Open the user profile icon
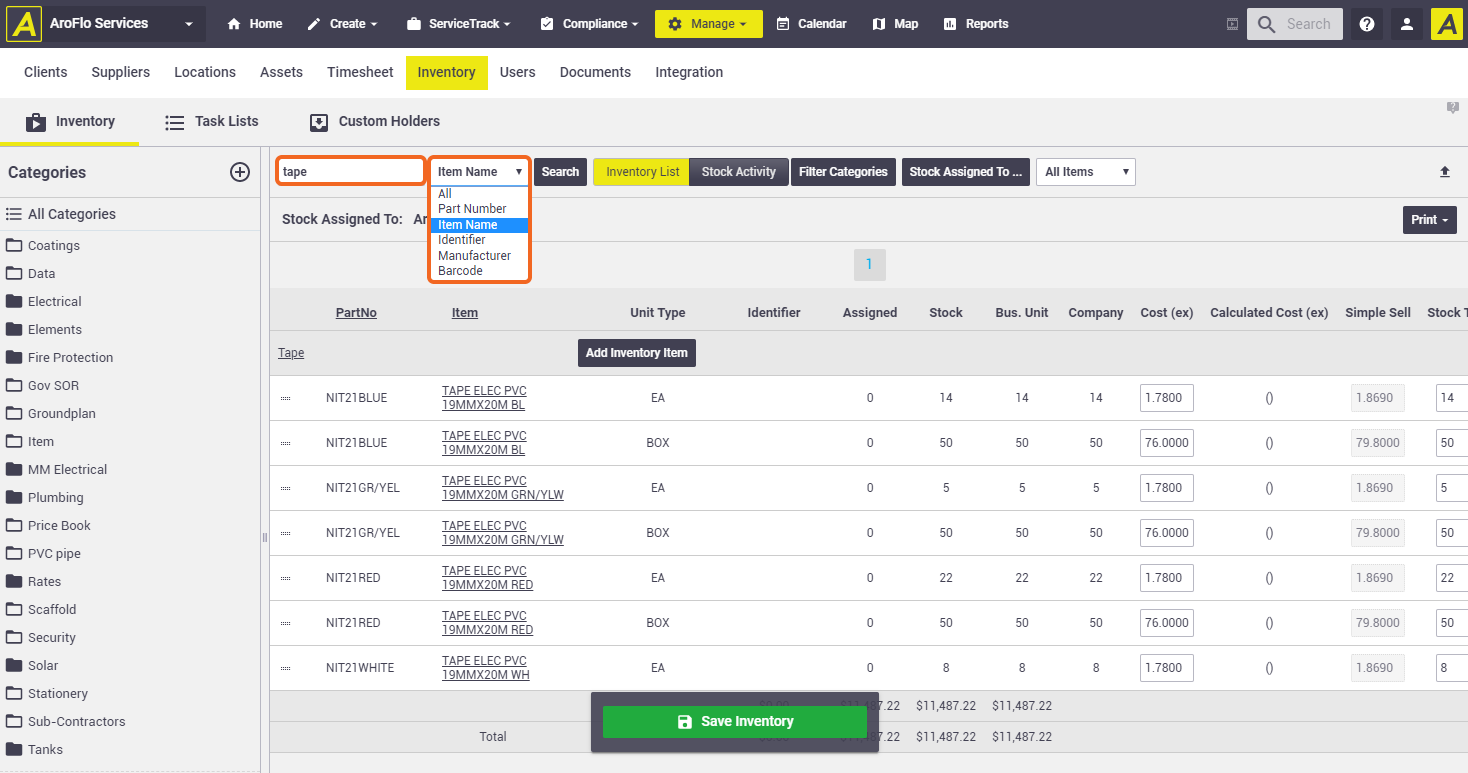This screenshot has width=1468, height=773. tap(1406, 24)
